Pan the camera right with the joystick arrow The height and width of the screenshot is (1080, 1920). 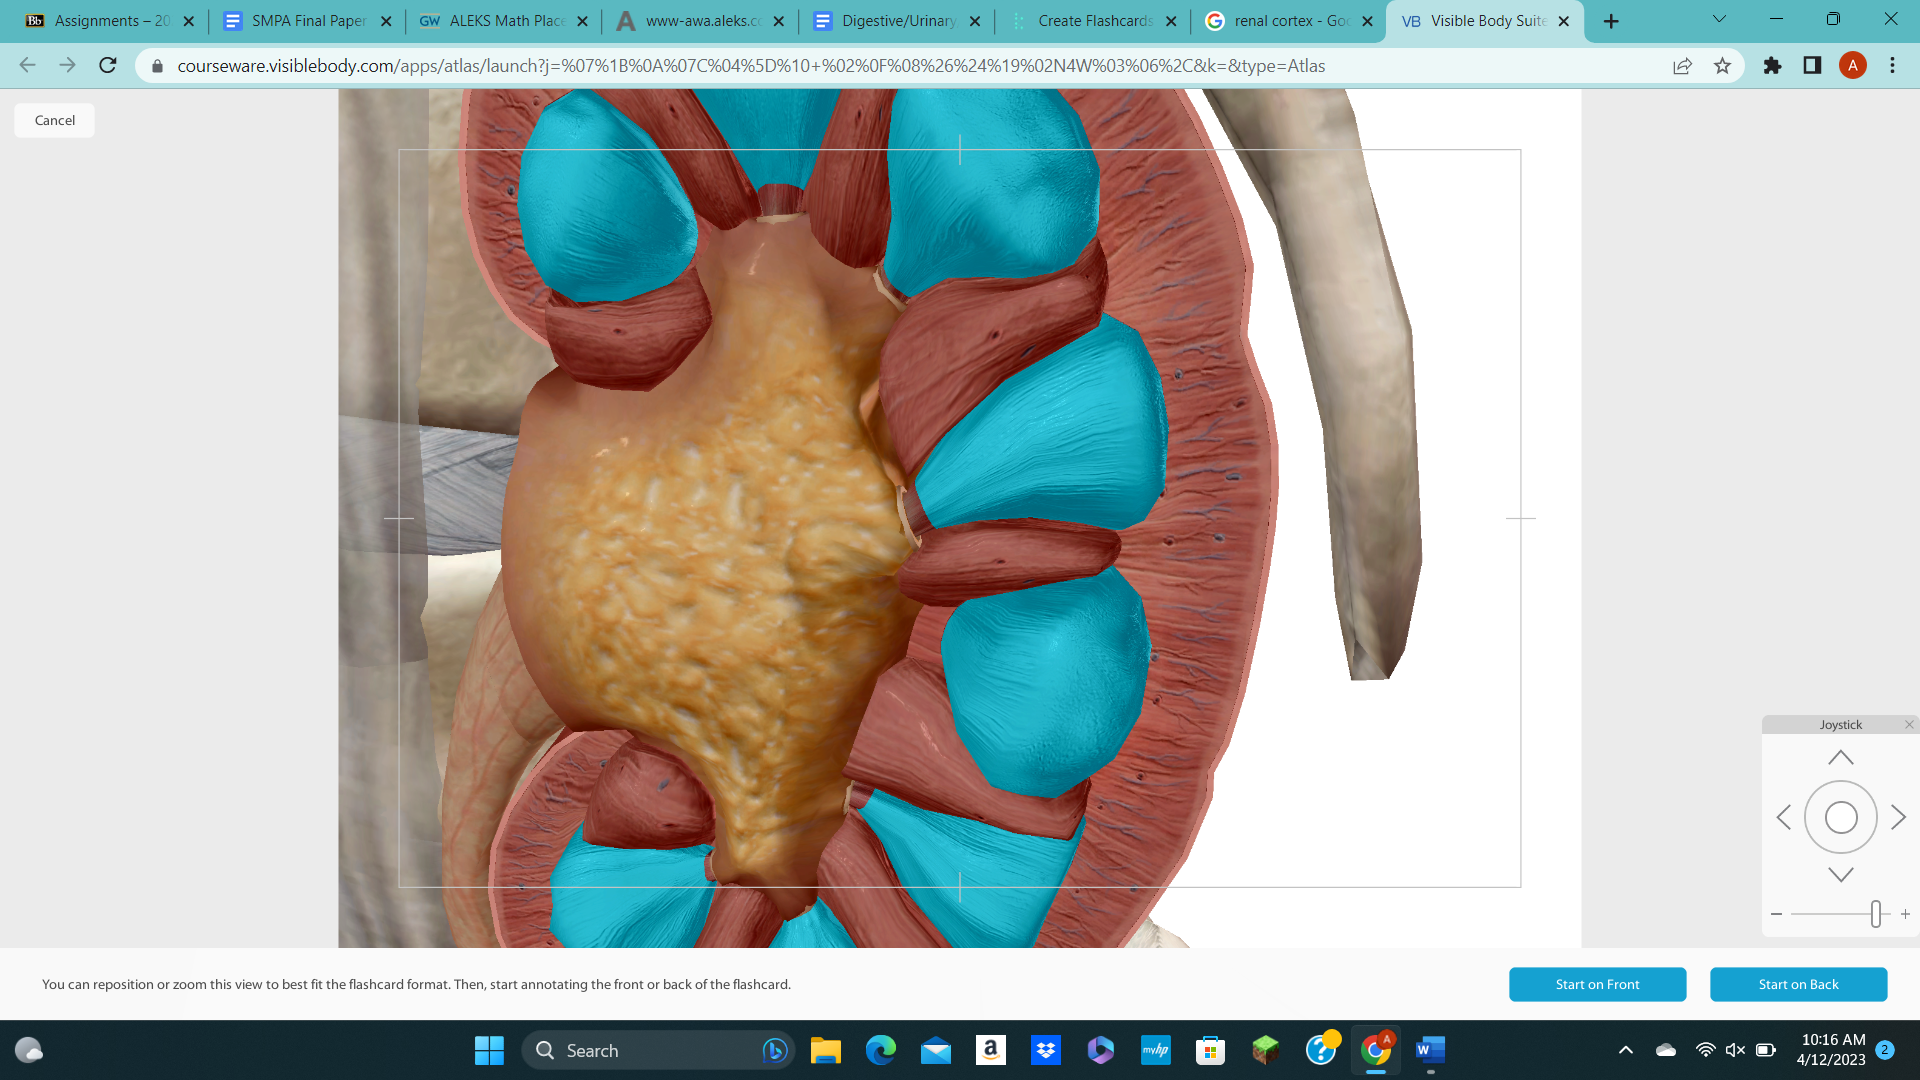click(1899, 817)
